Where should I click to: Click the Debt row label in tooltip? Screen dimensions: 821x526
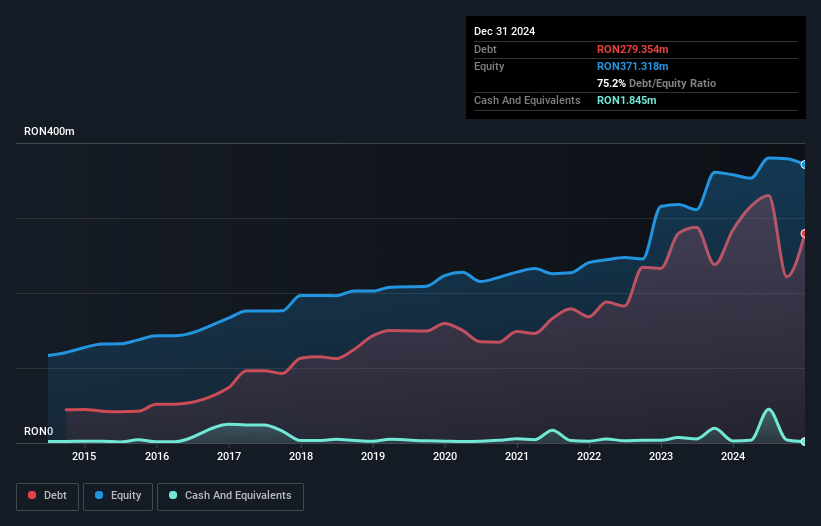(485, 49)
